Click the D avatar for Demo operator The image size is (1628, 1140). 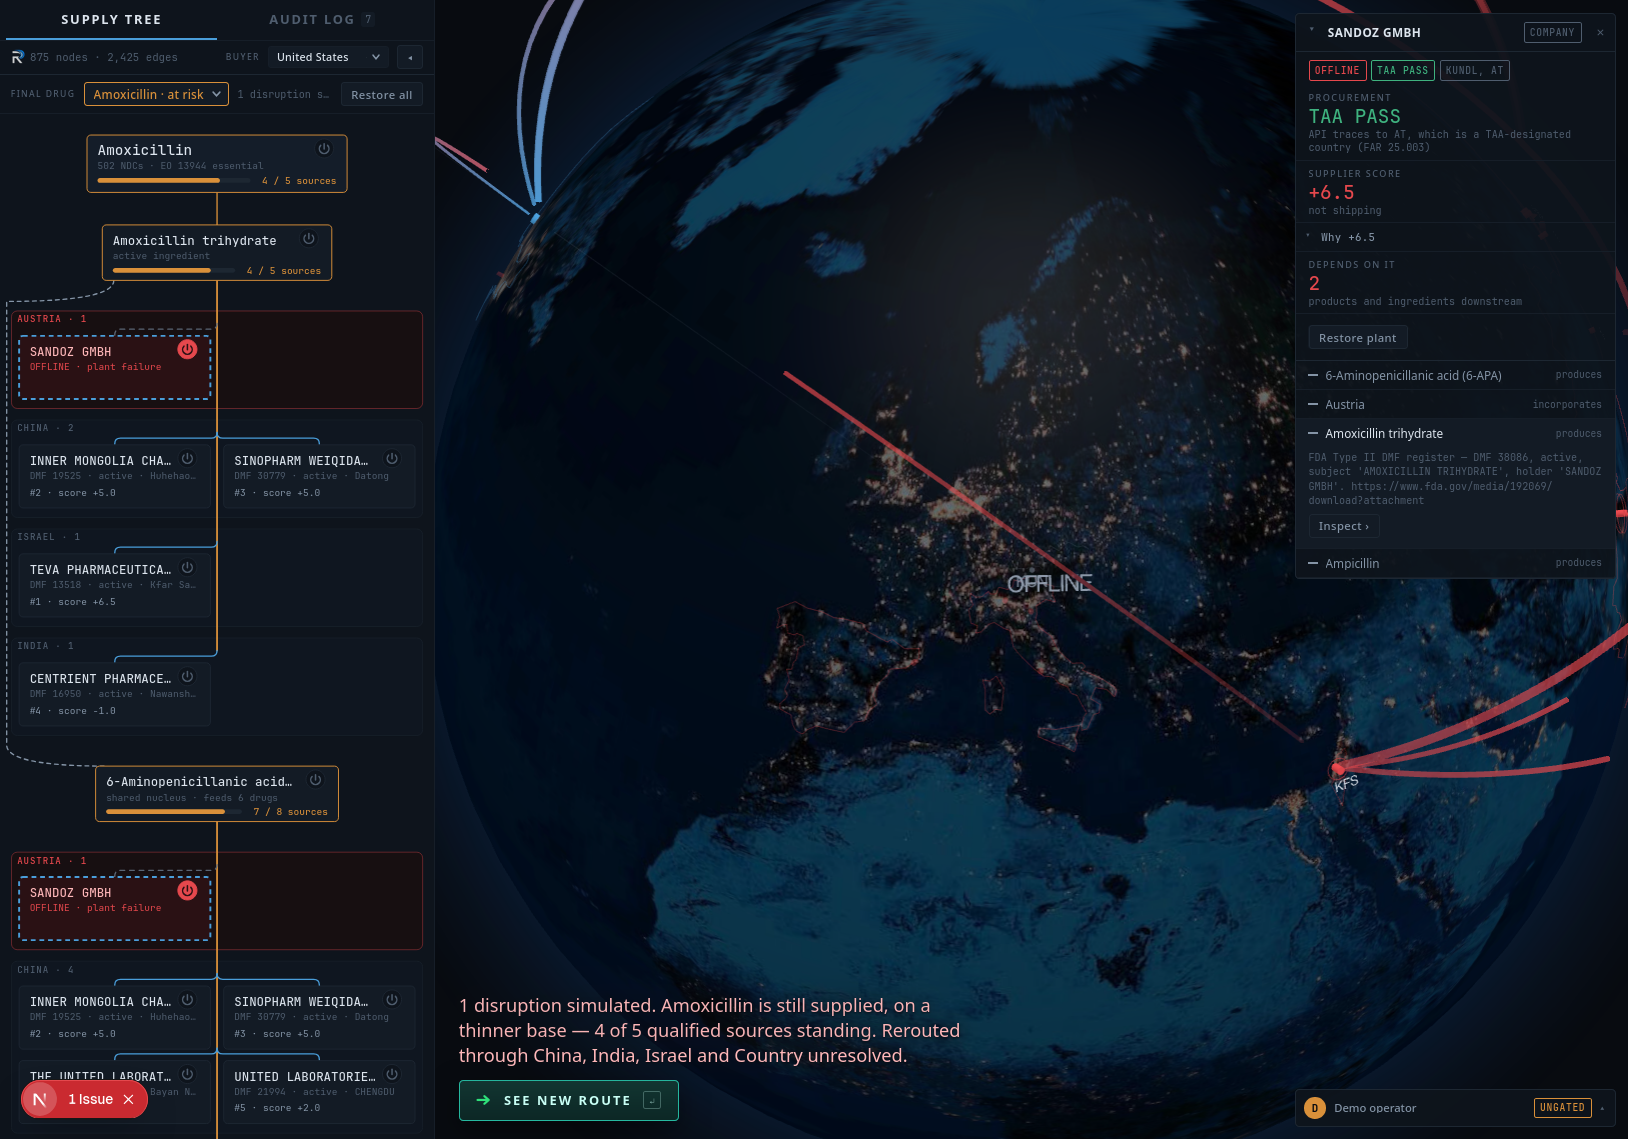point(1315,1107)
